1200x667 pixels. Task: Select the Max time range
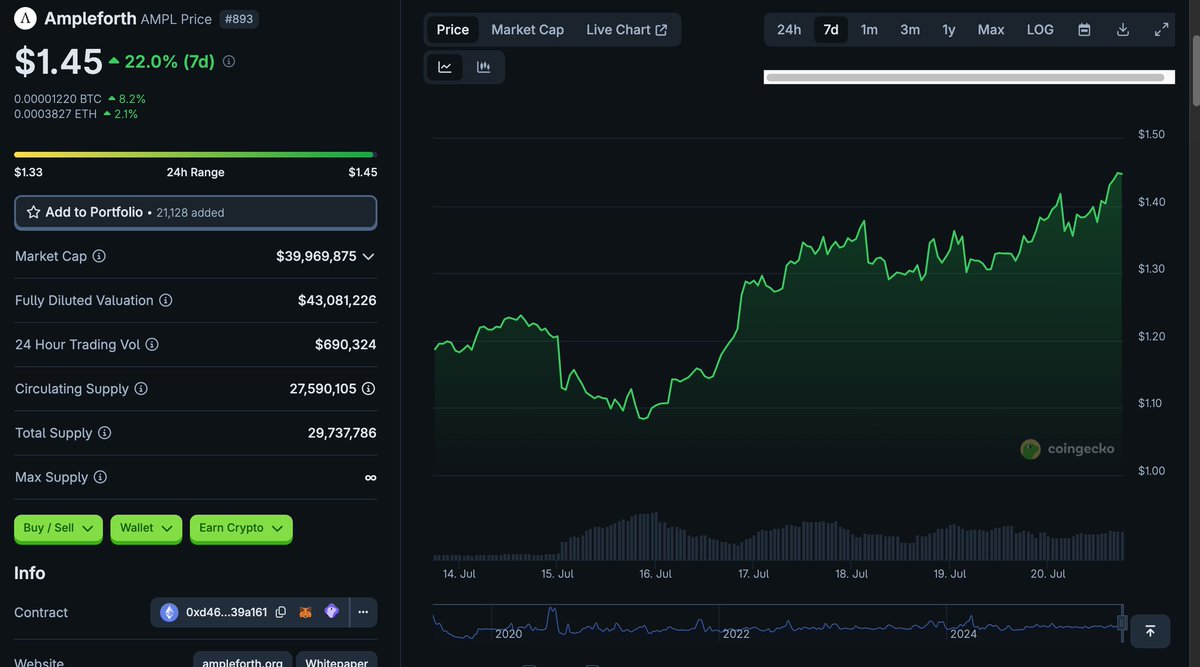coord(991,30)
